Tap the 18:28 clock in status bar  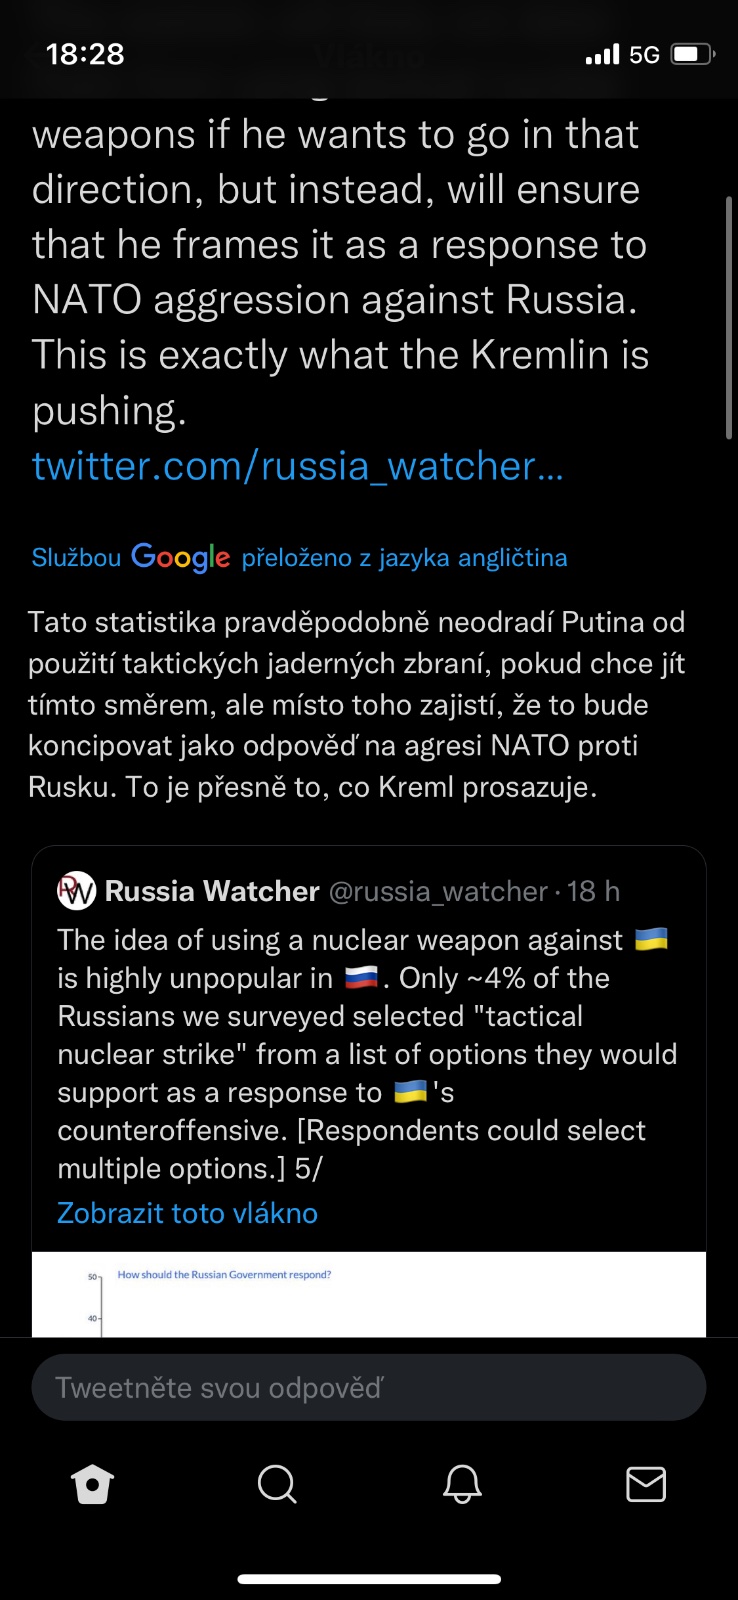(x=85, y=54)
